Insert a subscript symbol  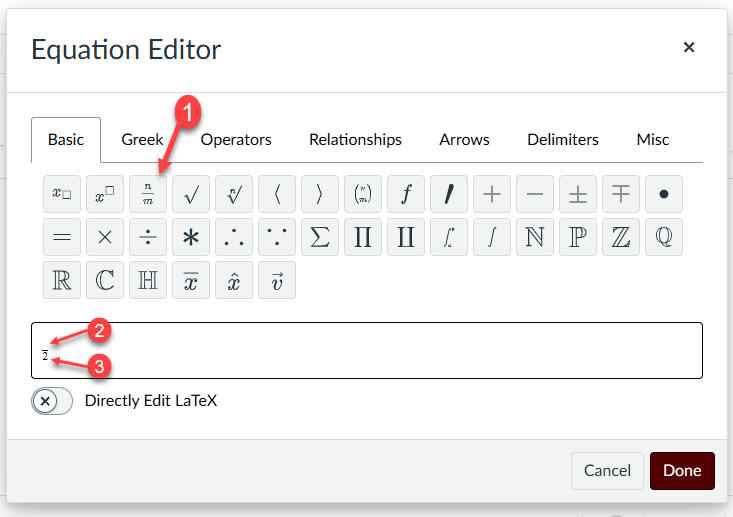tap(62, 194)
